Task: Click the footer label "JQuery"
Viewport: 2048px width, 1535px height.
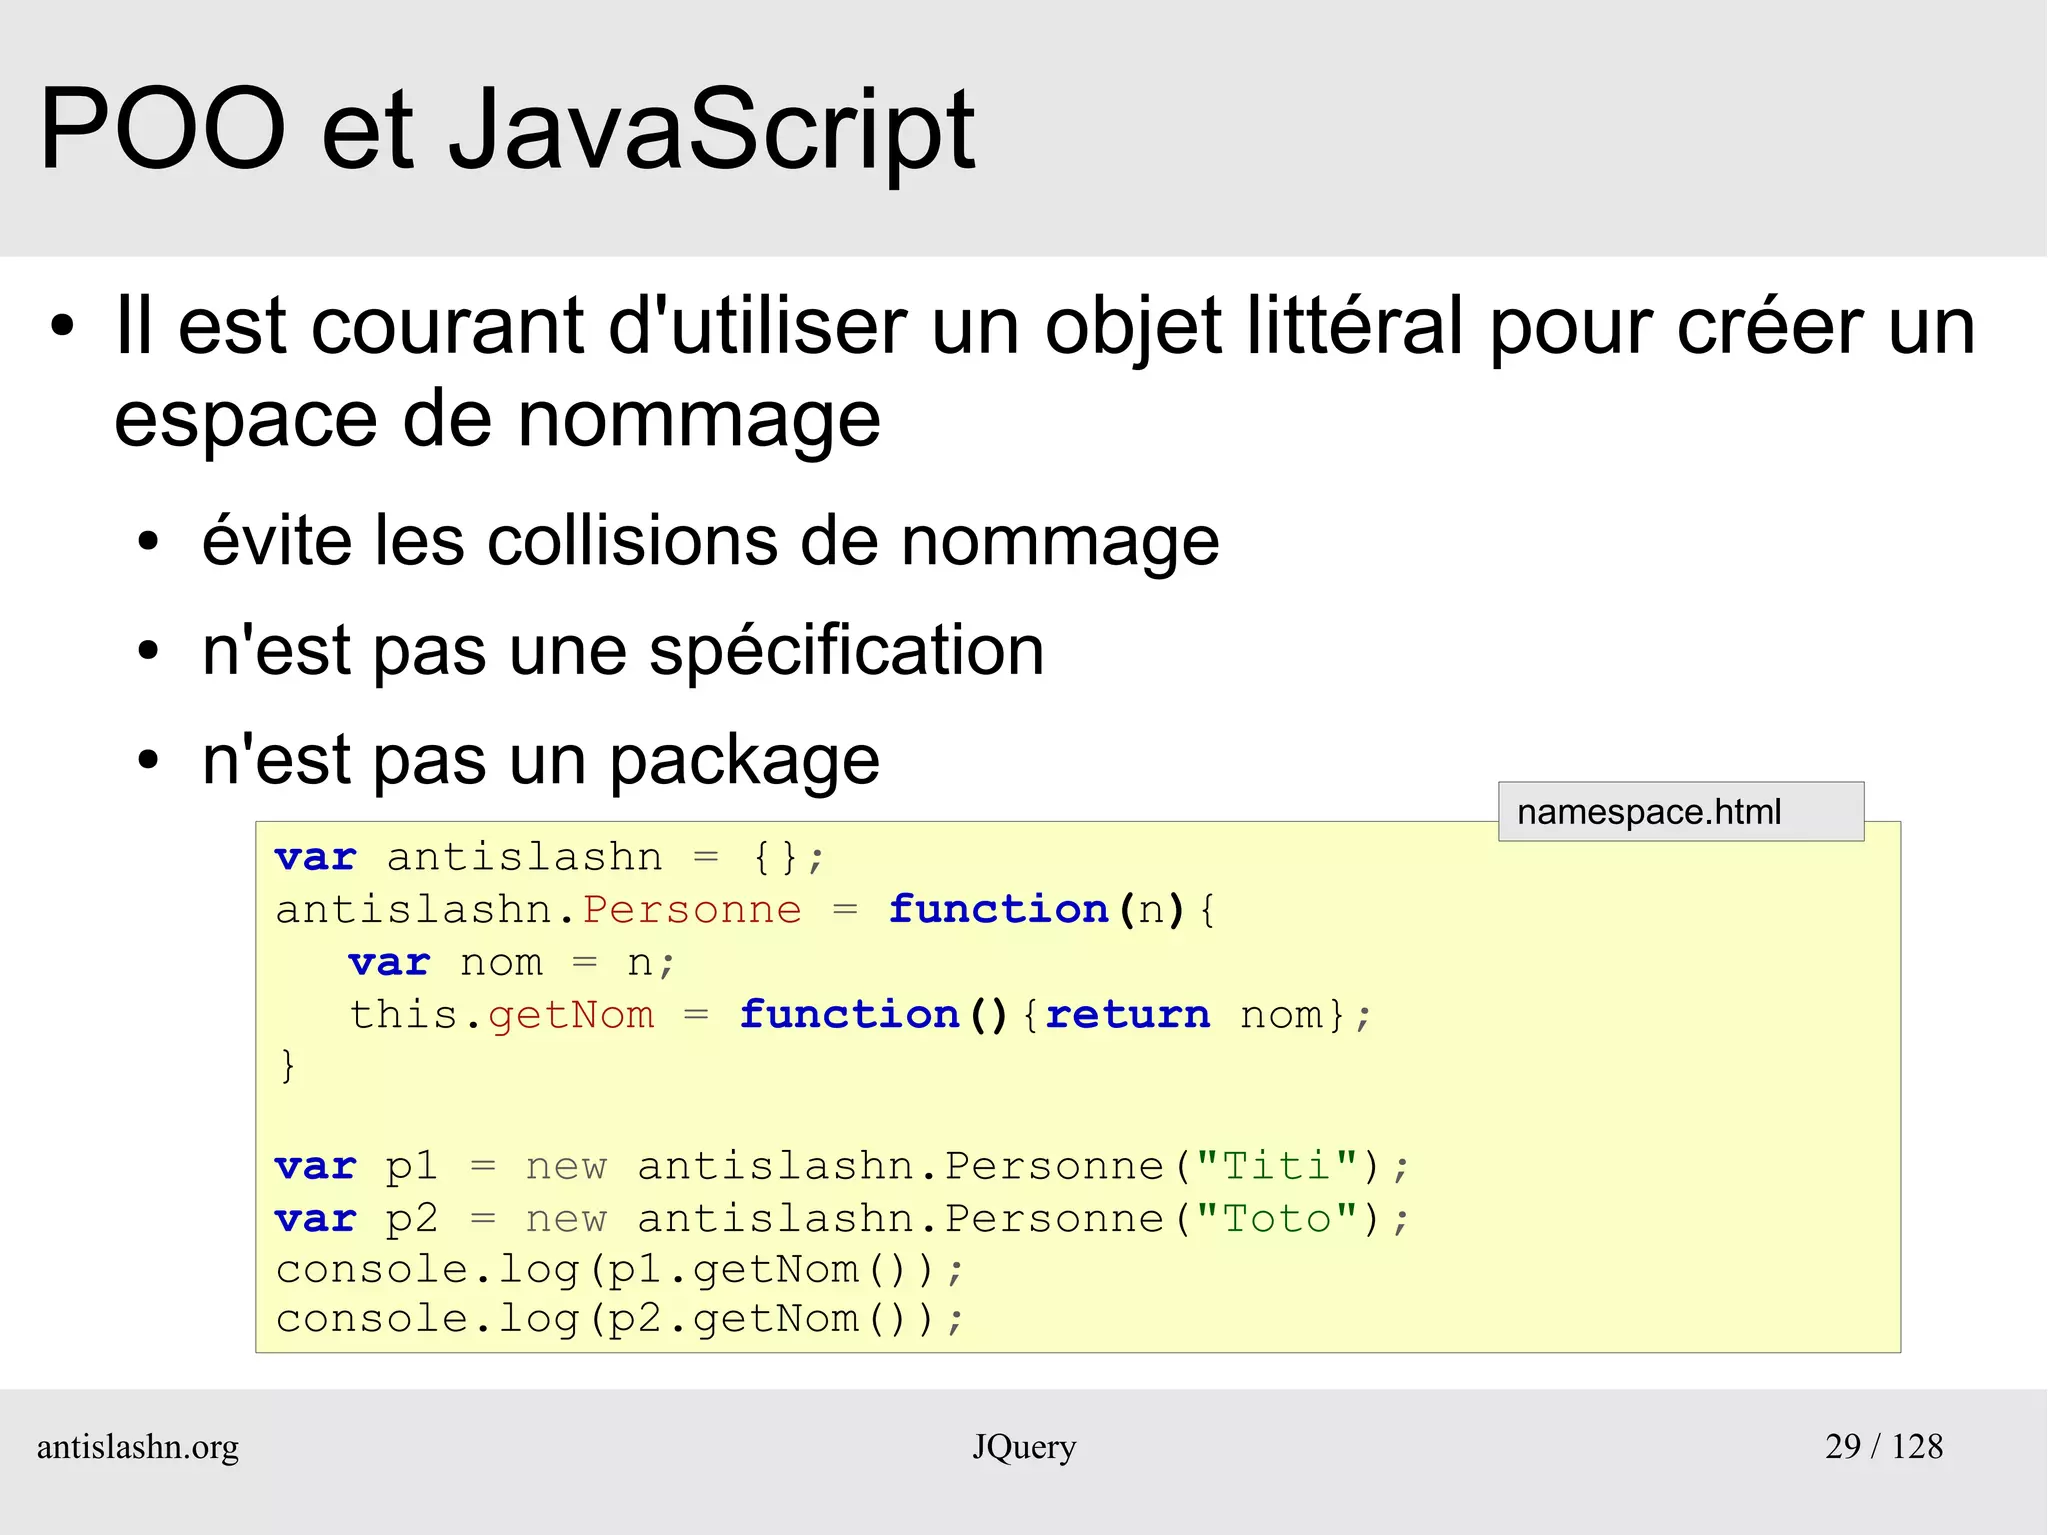Action: [1024, 1448]
